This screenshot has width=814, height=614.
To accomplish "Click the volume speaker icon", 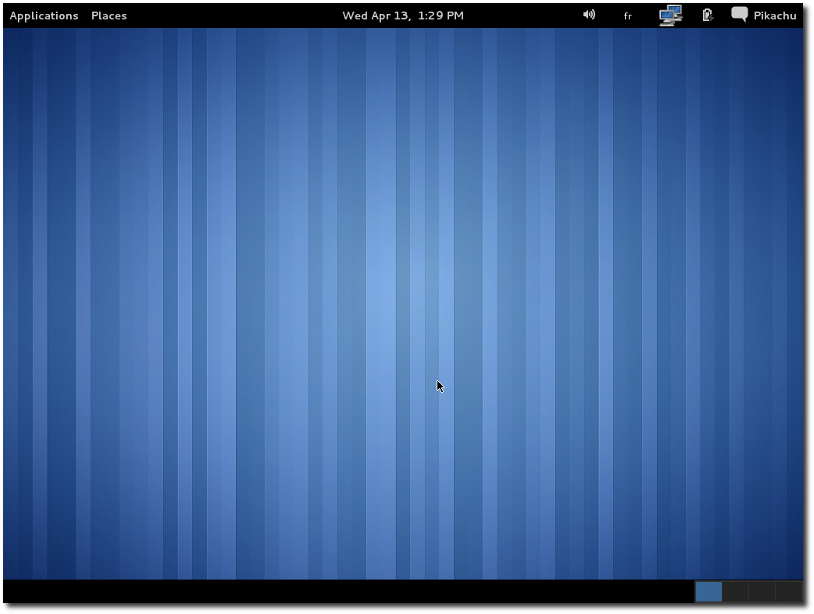I will tap(589, 15).
